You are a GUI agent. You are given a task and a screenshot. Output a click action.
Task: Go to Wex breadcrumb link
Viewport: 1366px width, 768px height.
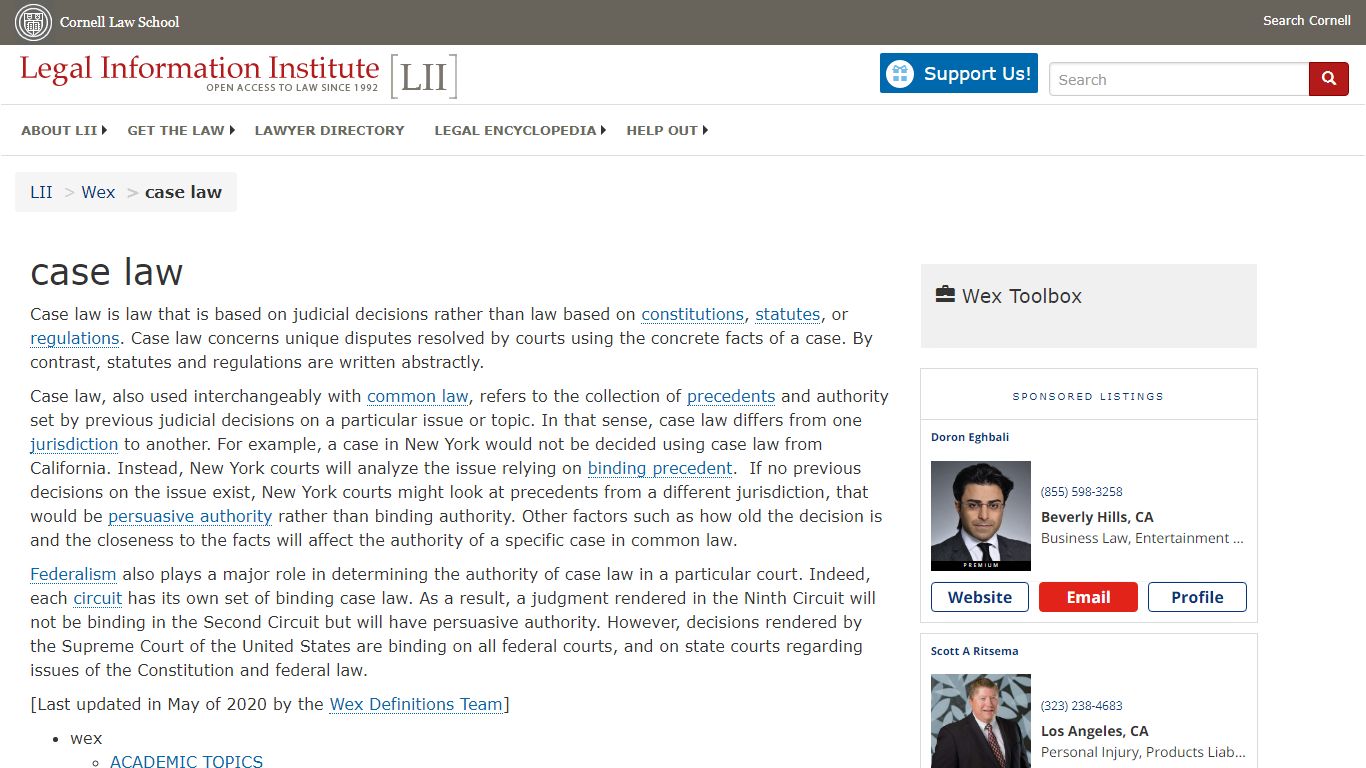[98, 192]
